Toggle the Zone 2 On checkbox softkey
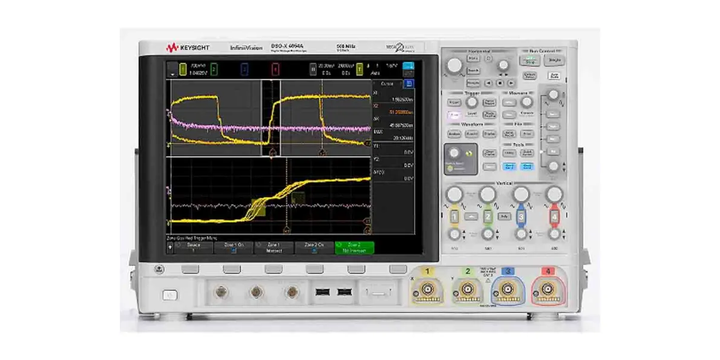The width and height of the screenshot is (720, 360). point(314,248)
